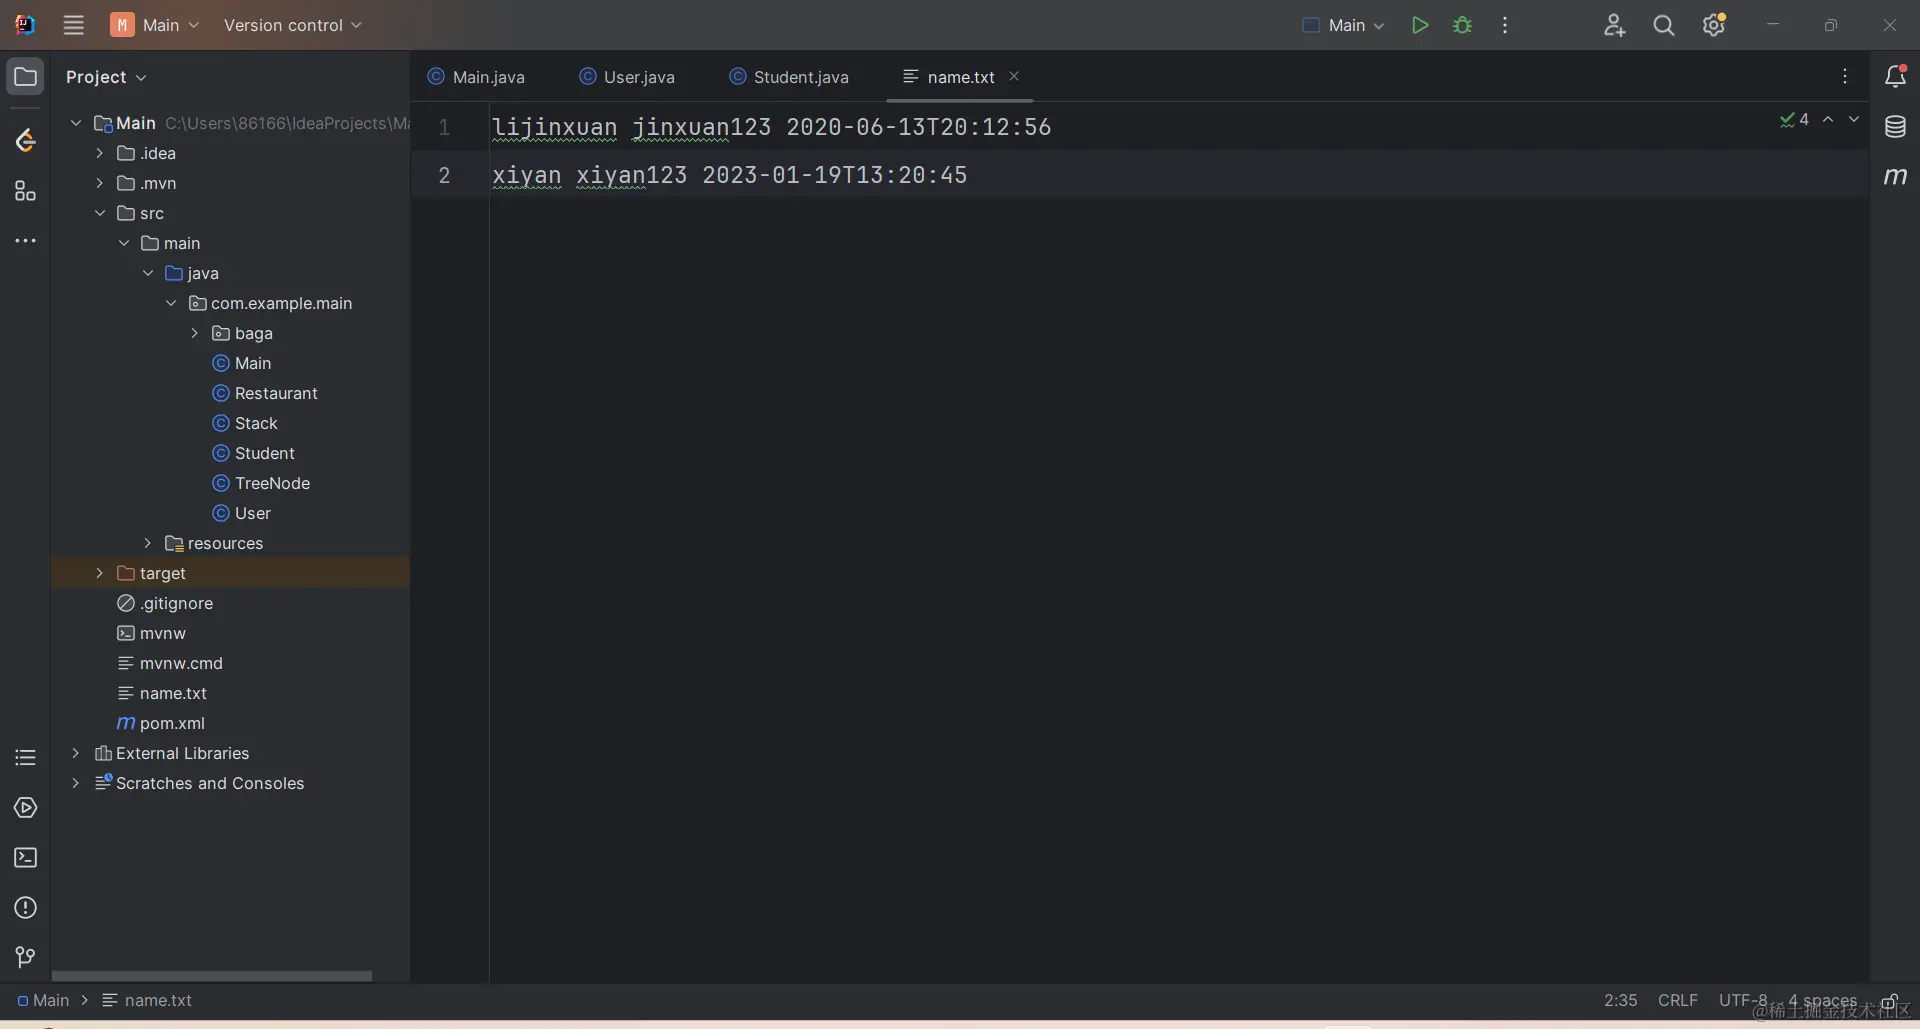The width and height of the screenshot is (1920, 1029).
Task: Open the 4 spaces indent settings
Action: click(1822, 1000)
